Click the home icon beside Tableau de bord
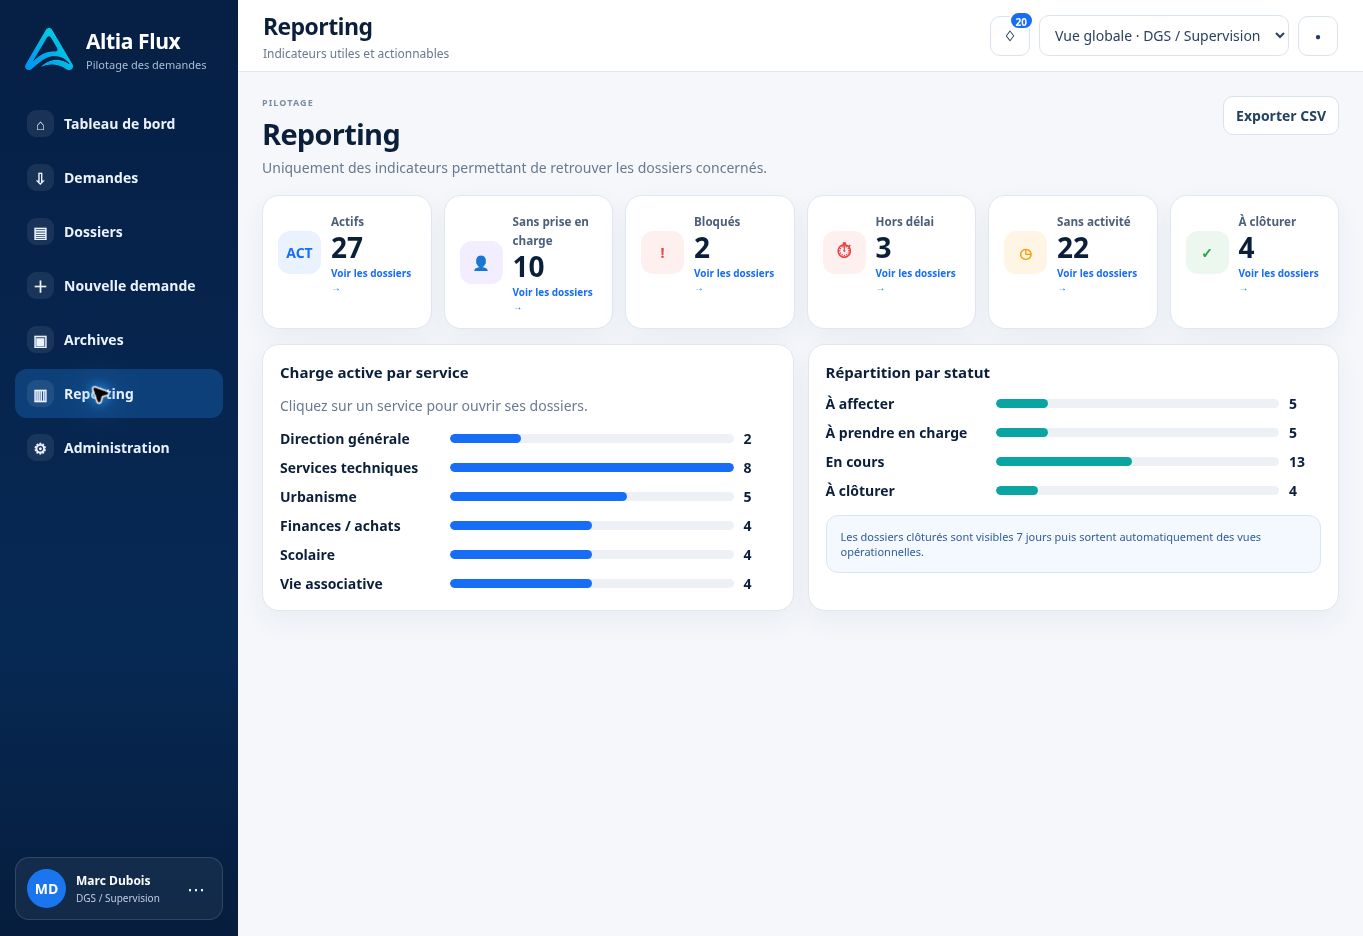 [x=40, y=124]
